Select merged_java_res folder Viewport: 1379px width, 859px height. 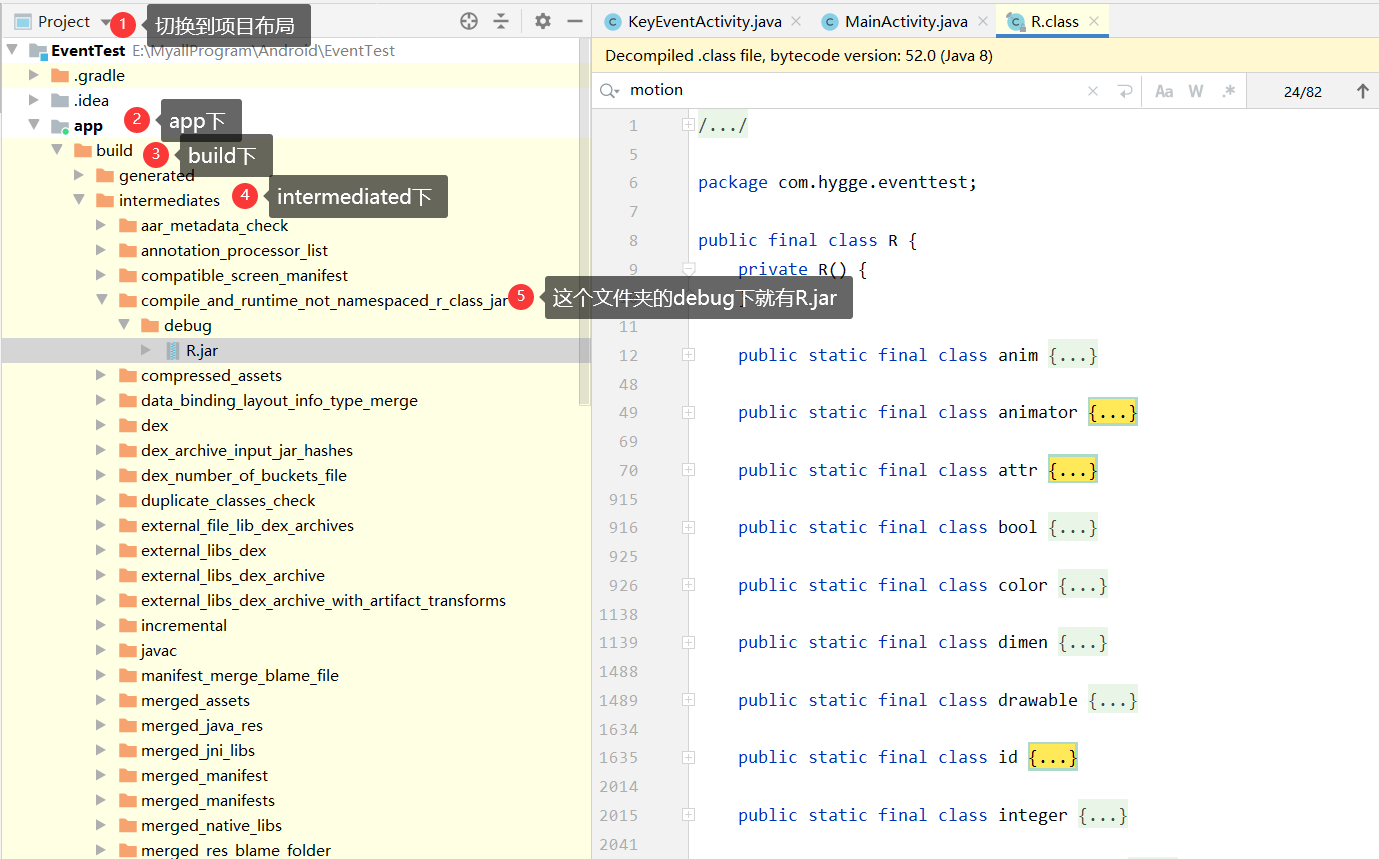tap(202, 725)
